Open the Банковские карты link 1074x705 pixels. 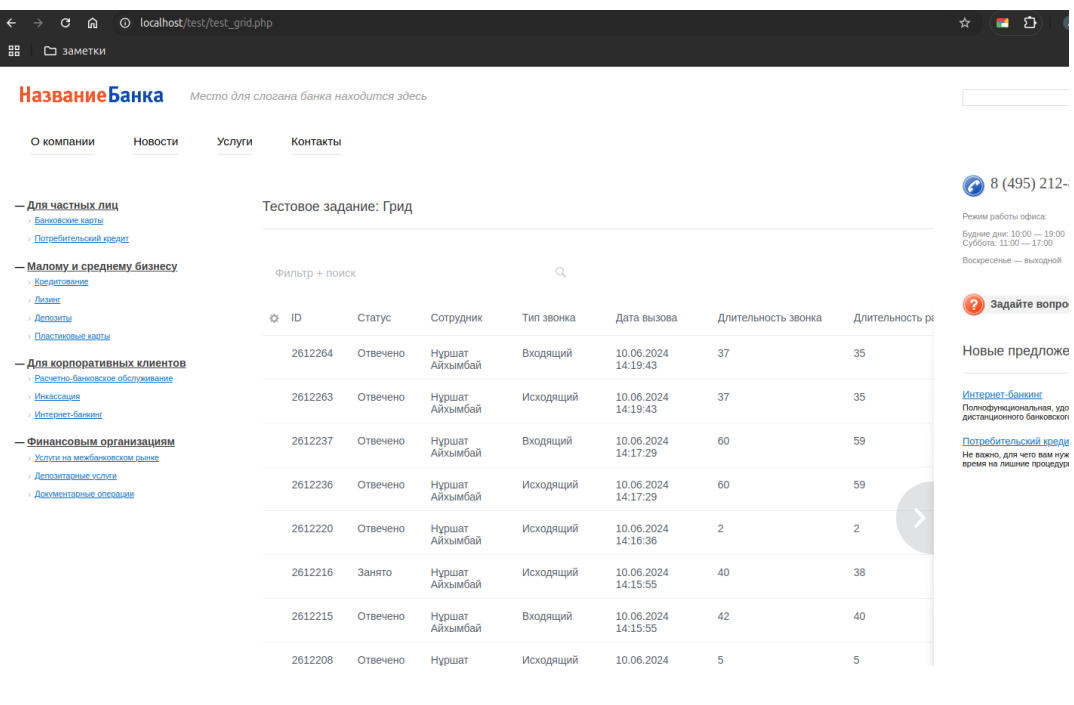click(x=69, y=220)
